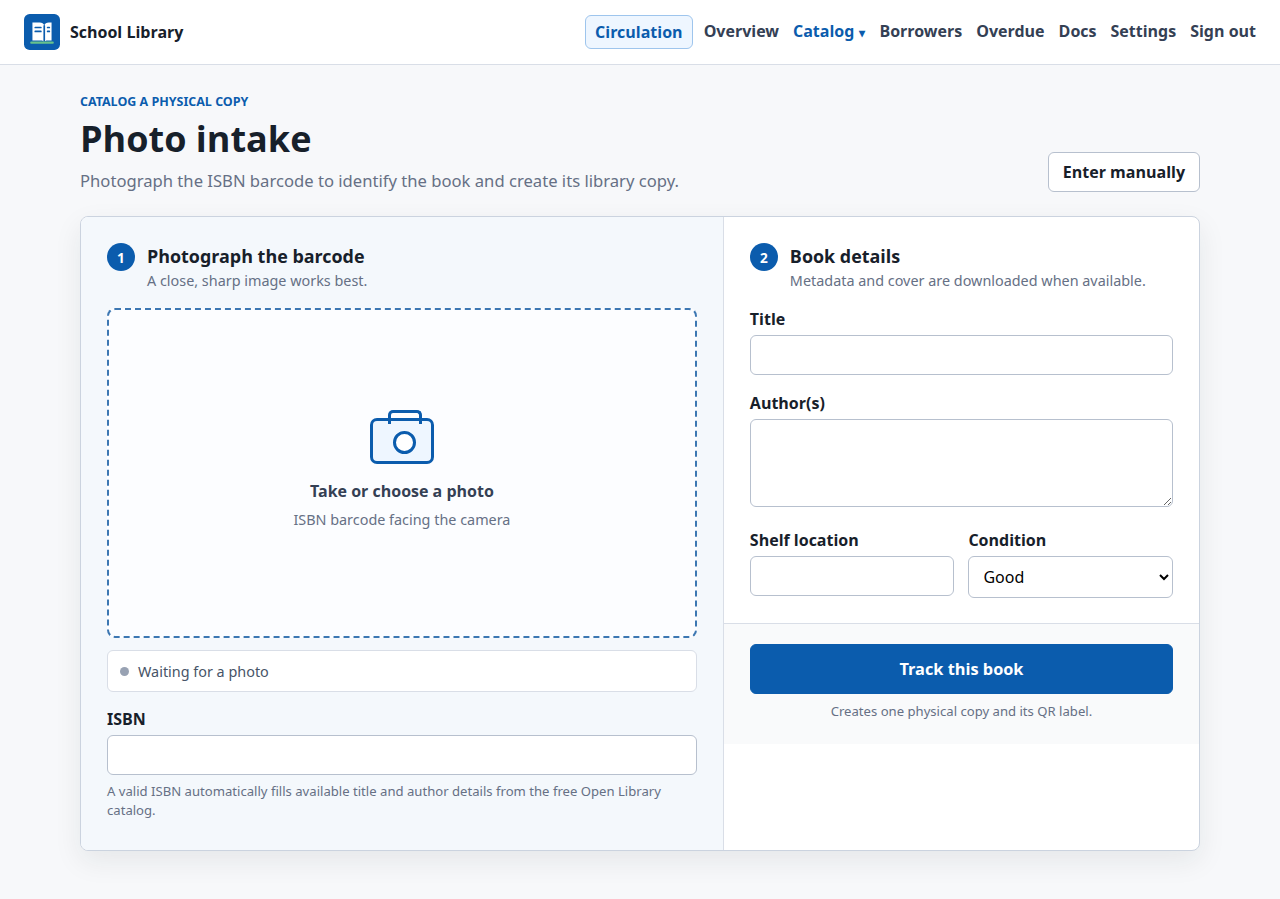The width and height of the screenshot is (1280, 899).
Task: Click the Author(s) text area
Action: [x=961, y=463]
